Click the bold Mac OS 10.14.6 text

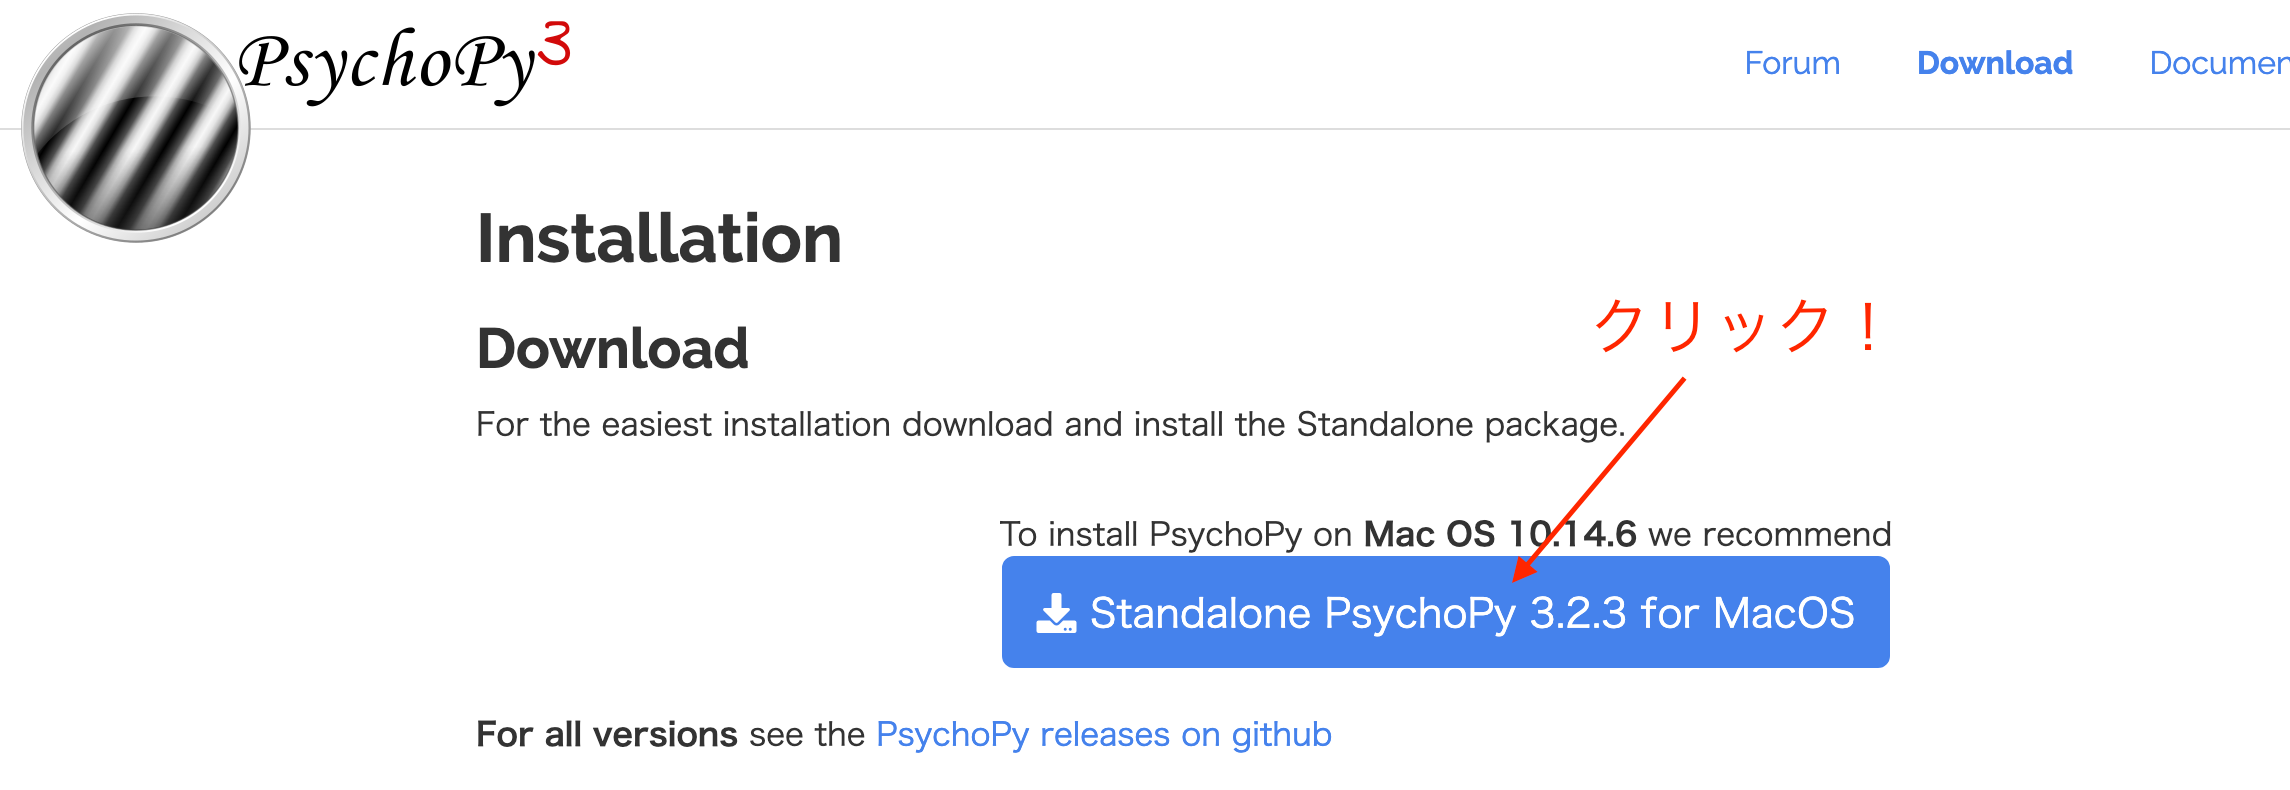point(1504,533)
